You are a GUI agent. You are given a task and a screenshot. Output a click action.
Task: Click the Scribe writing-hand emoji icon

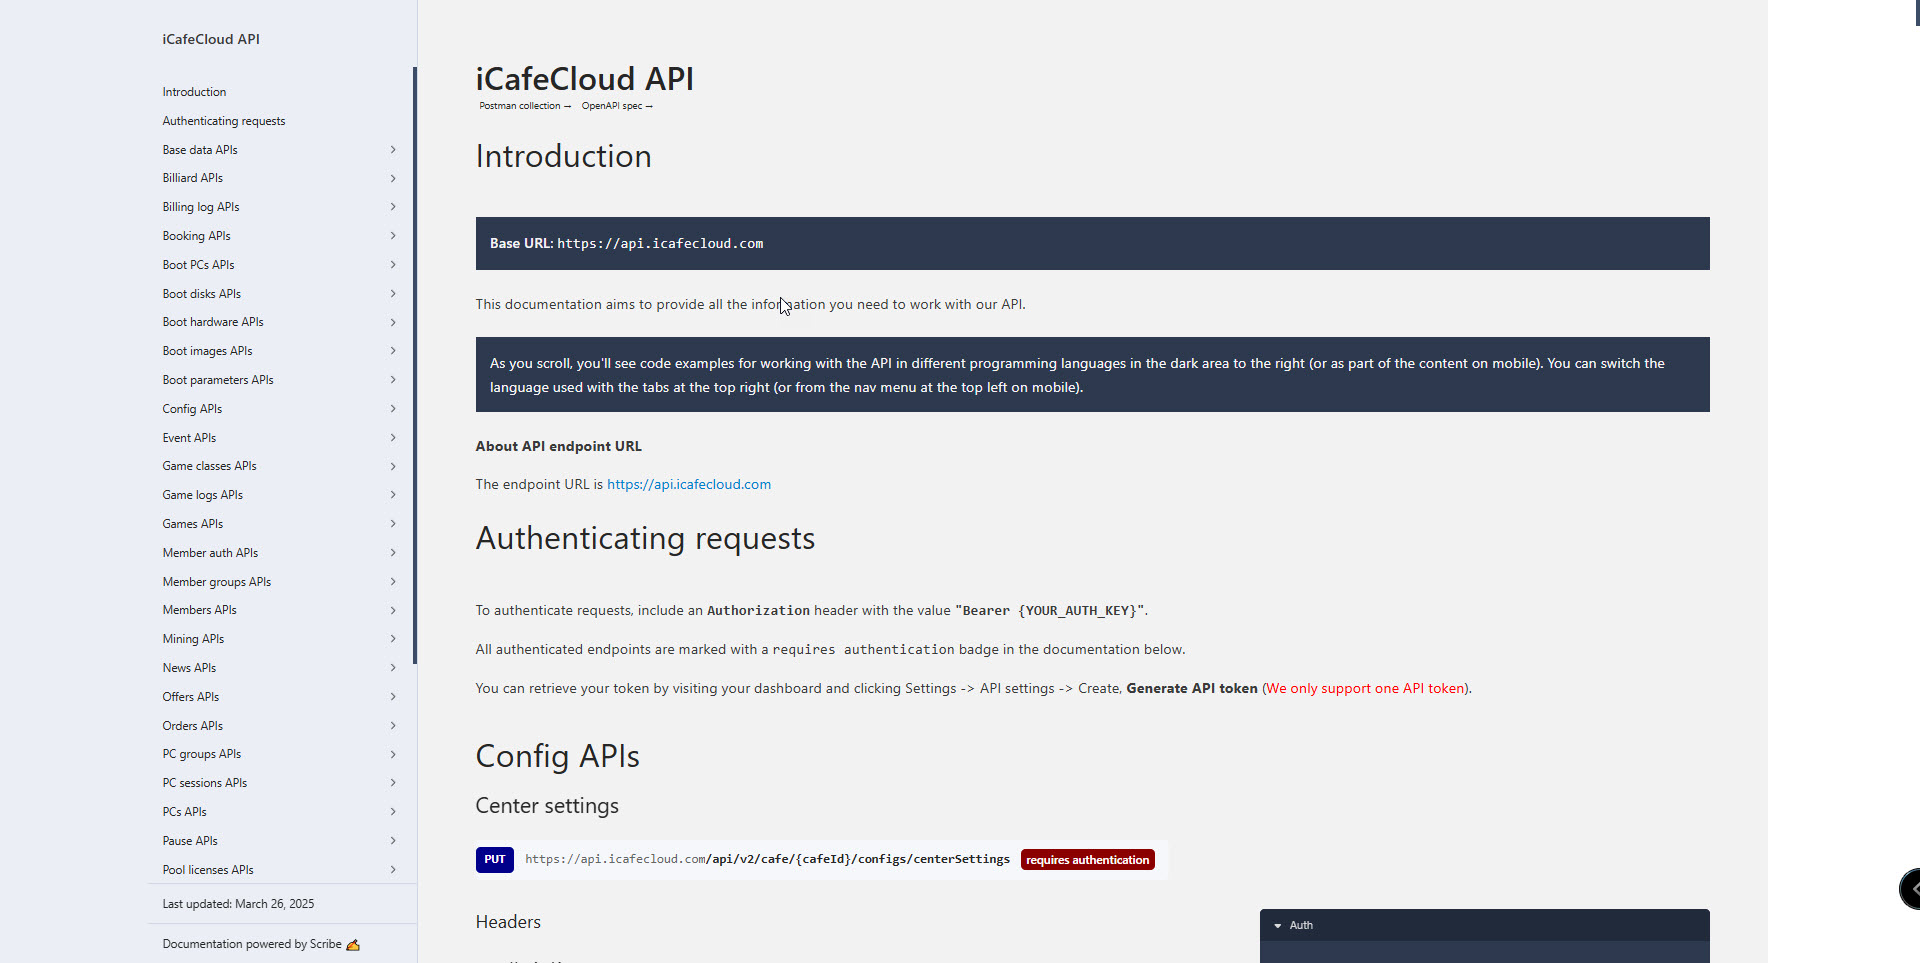pyautogui.click(x=353, y=945)
